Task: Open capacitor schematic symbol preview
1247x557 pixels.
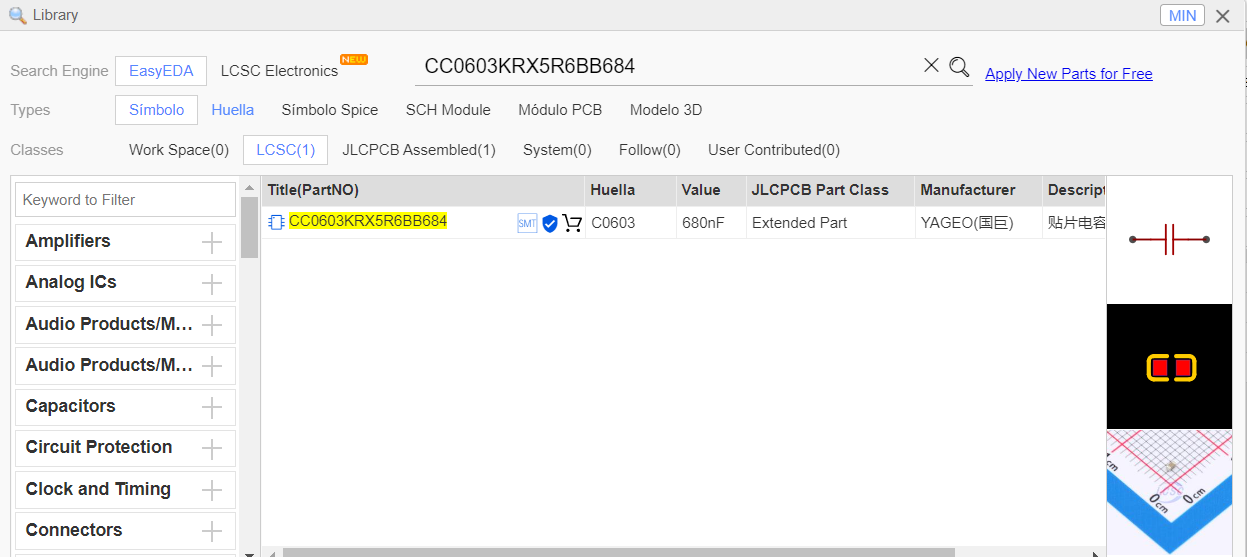Action: 1168,240
